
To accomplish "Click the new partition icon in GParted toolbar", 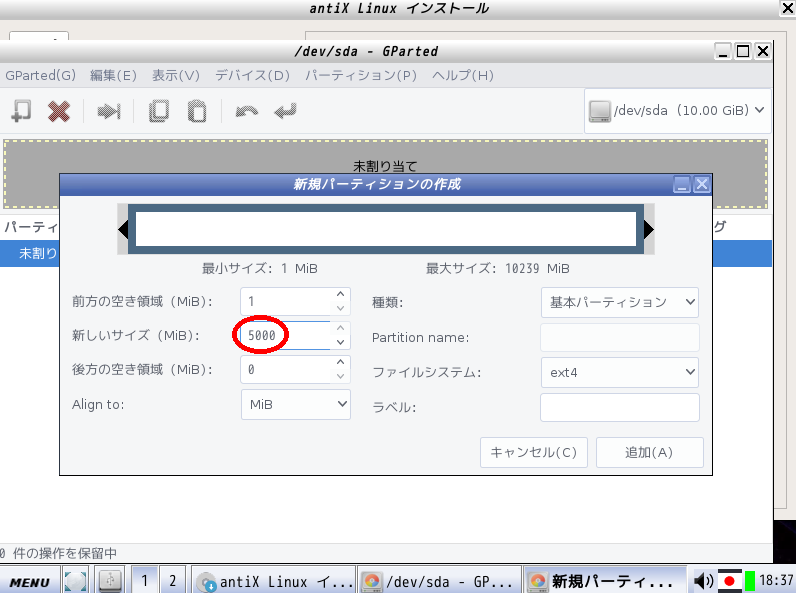I will coord(21,111).
